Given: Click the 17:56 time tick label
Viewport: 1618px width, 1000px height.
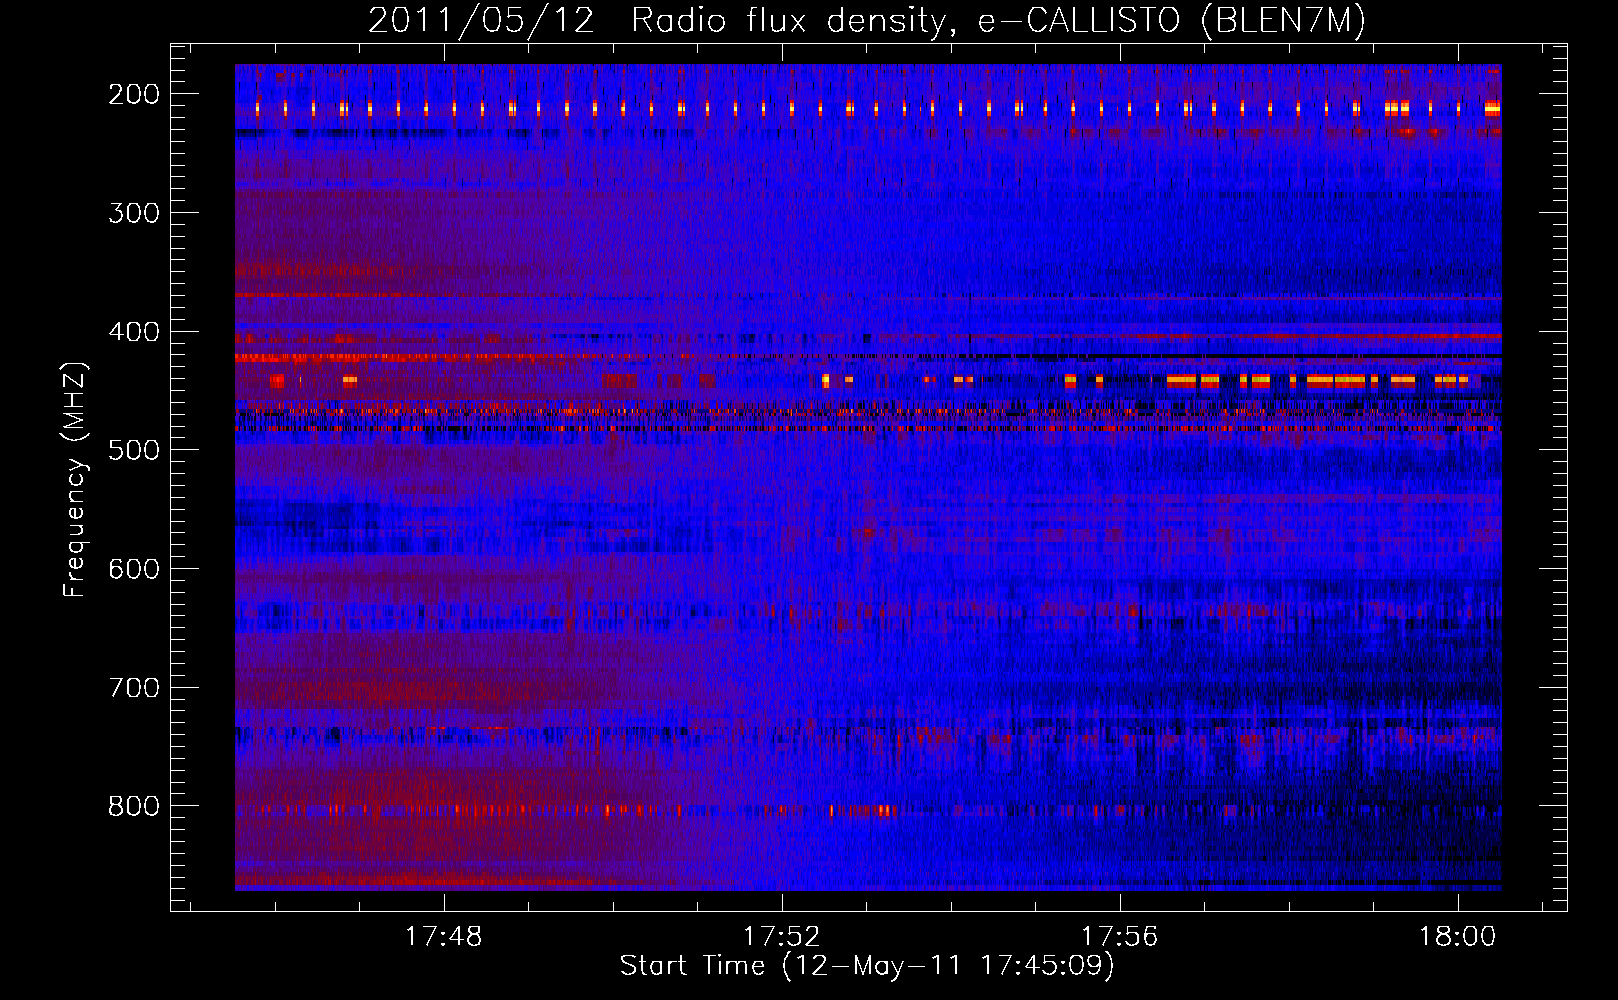Looking at the screenshot, I should coord(1120,937).
